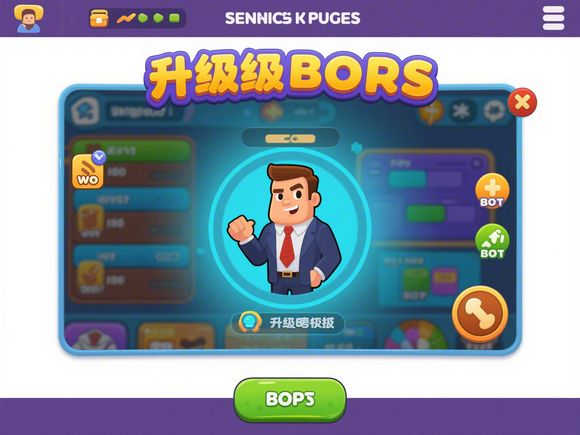Open the orange briefcase icon
Viewport: 580px width, 435px height.
pyautogui.click(x=99, y=18)
